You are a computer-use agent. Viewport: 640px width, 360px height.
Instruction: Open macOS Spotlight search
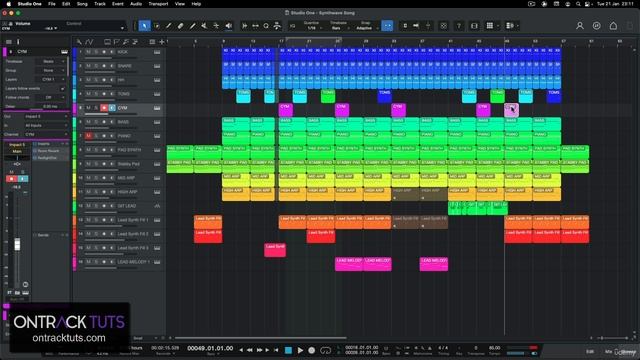click(x=578, y=4)
